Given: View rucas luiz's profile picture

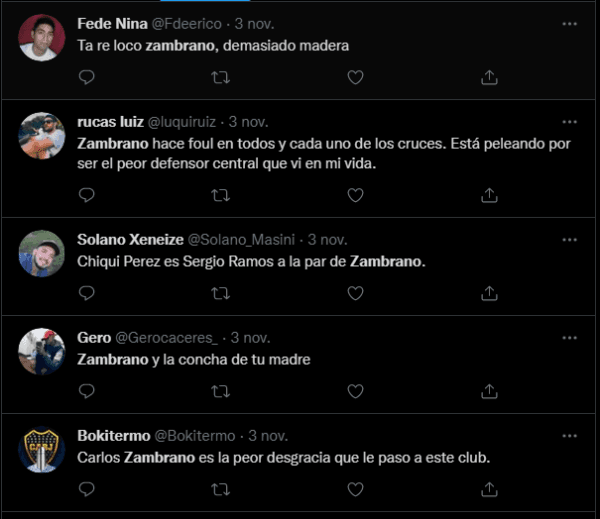Looking at the screenshot, I should 42,135.
